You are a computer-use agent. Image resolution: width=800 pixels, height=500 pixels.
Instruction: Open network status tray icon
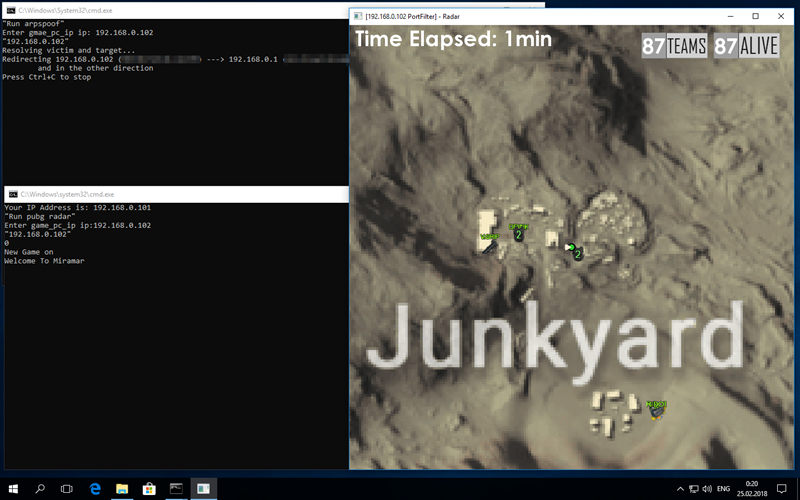coord(694,489)
